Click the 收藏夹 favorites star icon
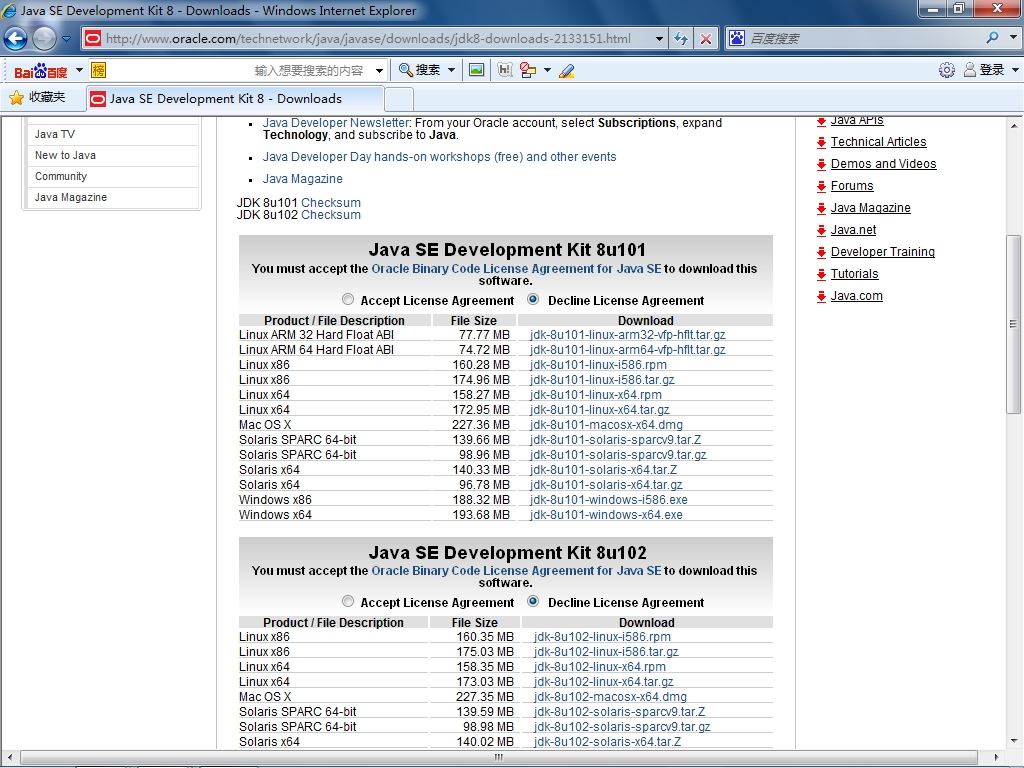The width and height of the screenshot is (1024, 768). tap(16, 98)
